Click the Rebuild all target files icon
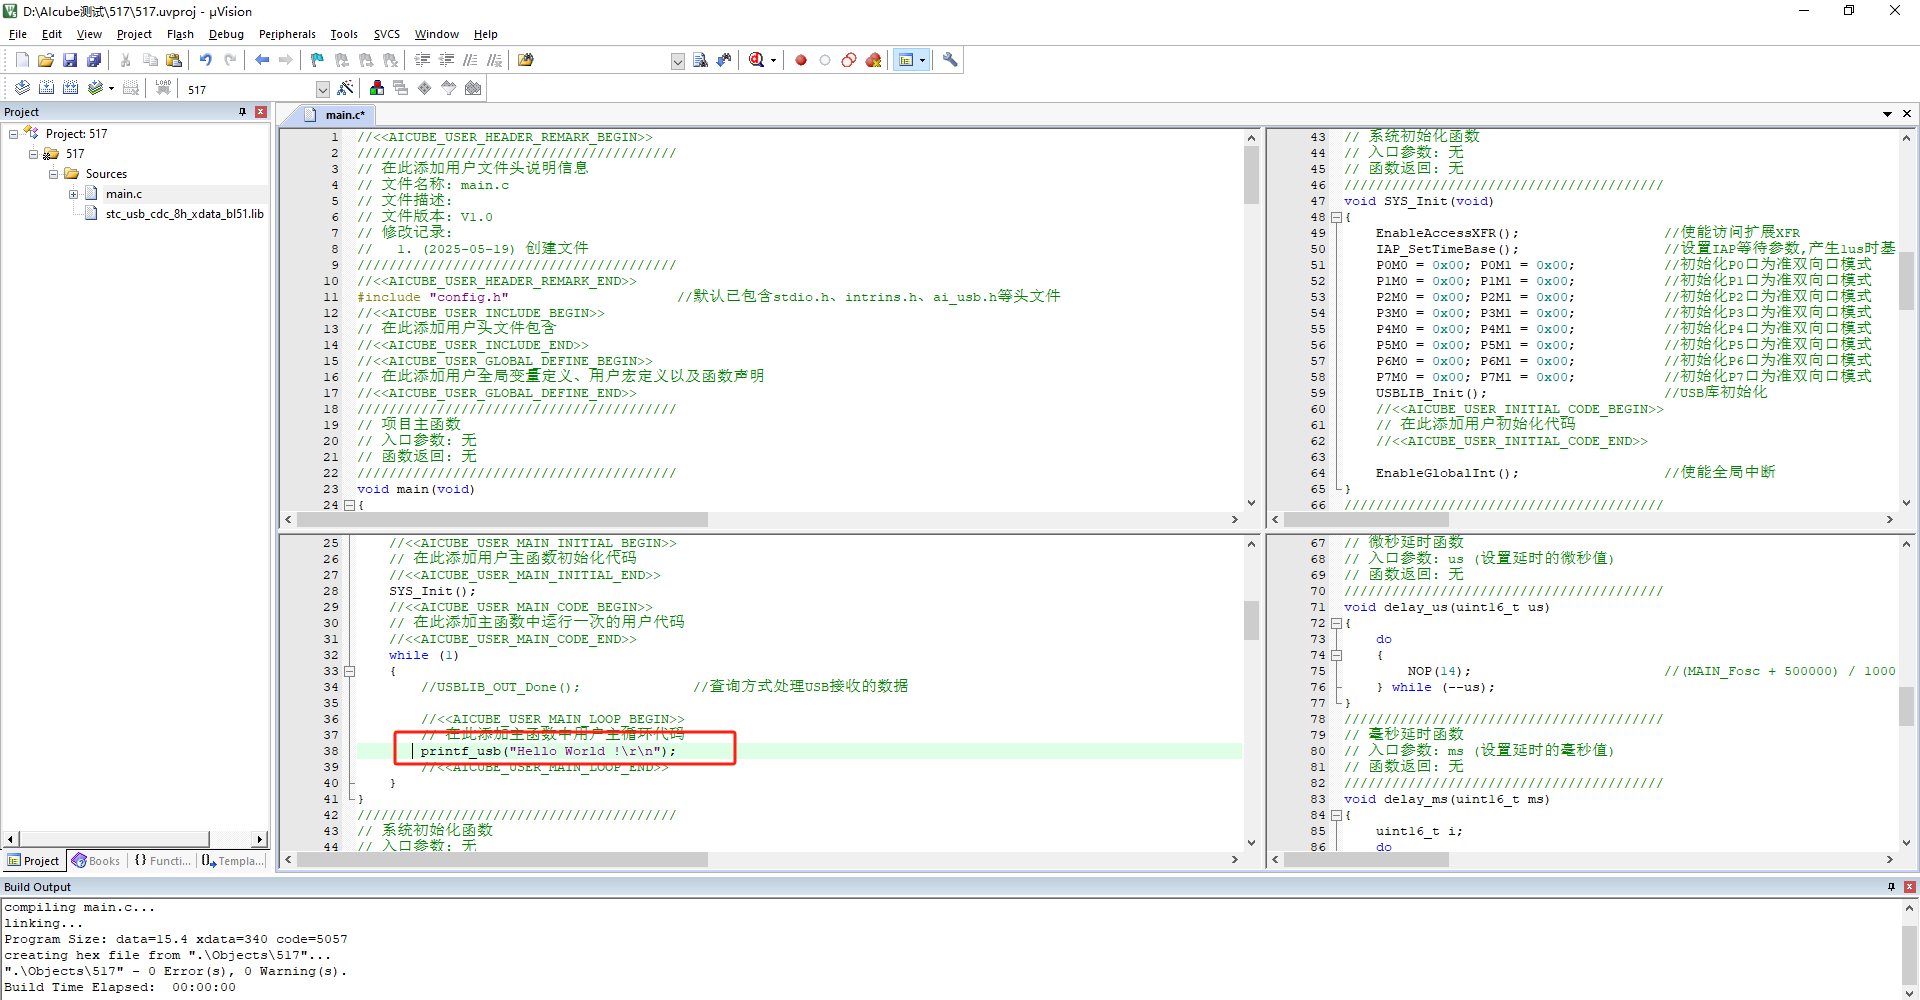Viewport: 1920px width, 1000px height. pos(70,88)
